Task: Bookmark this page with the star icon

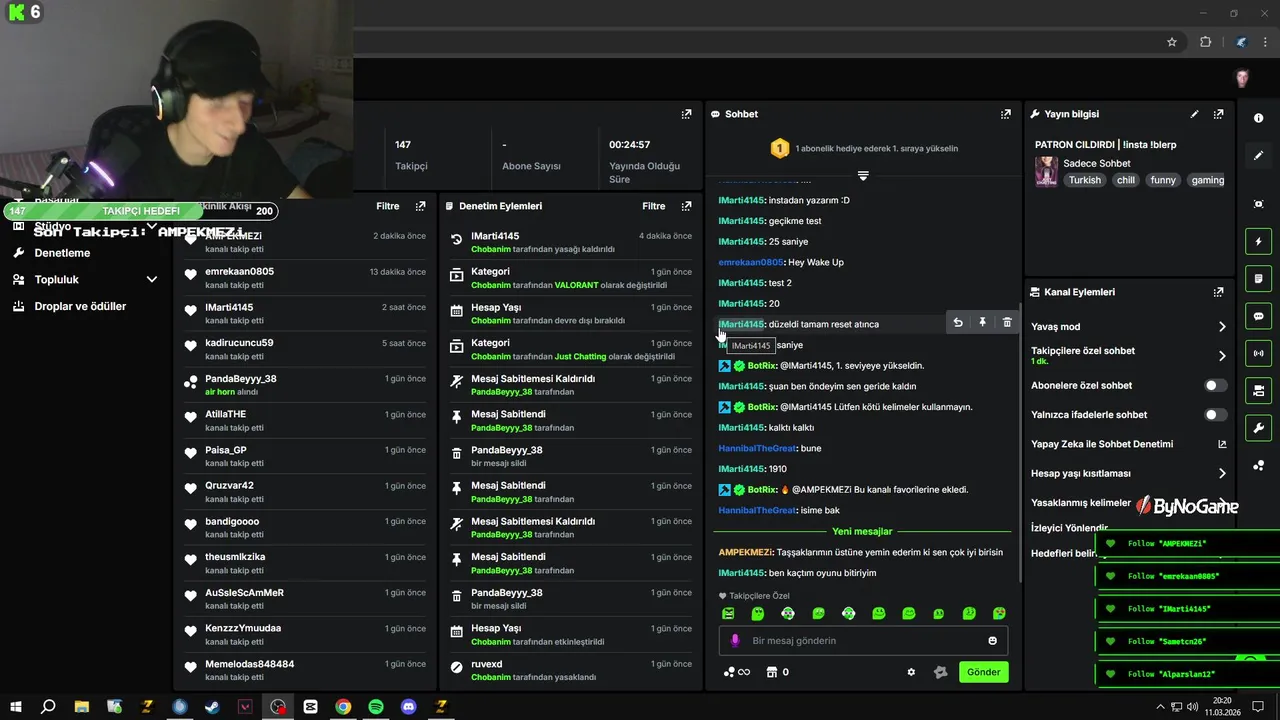Action: pyautogui.click(x=1172, y=42)
